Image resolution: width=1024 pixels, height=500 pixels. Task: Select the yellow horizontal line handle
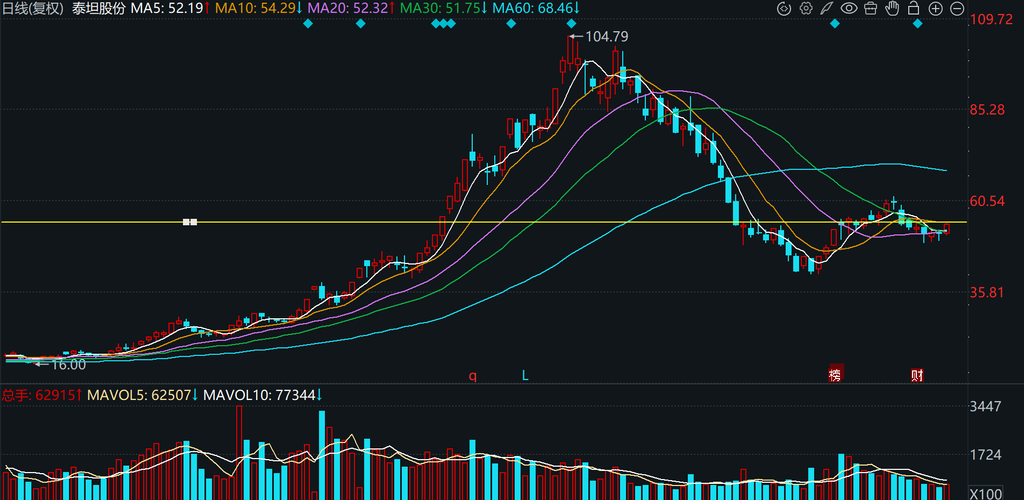pos(190,223)
